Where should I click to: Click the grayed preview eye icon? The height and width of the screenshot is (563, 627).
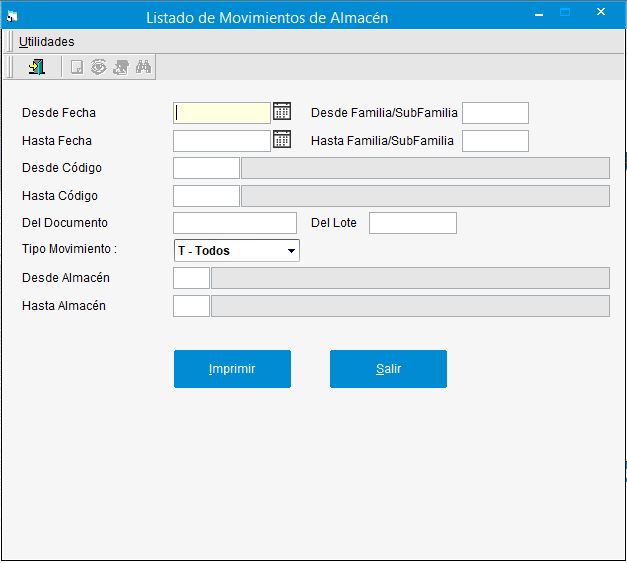[98, 67]
